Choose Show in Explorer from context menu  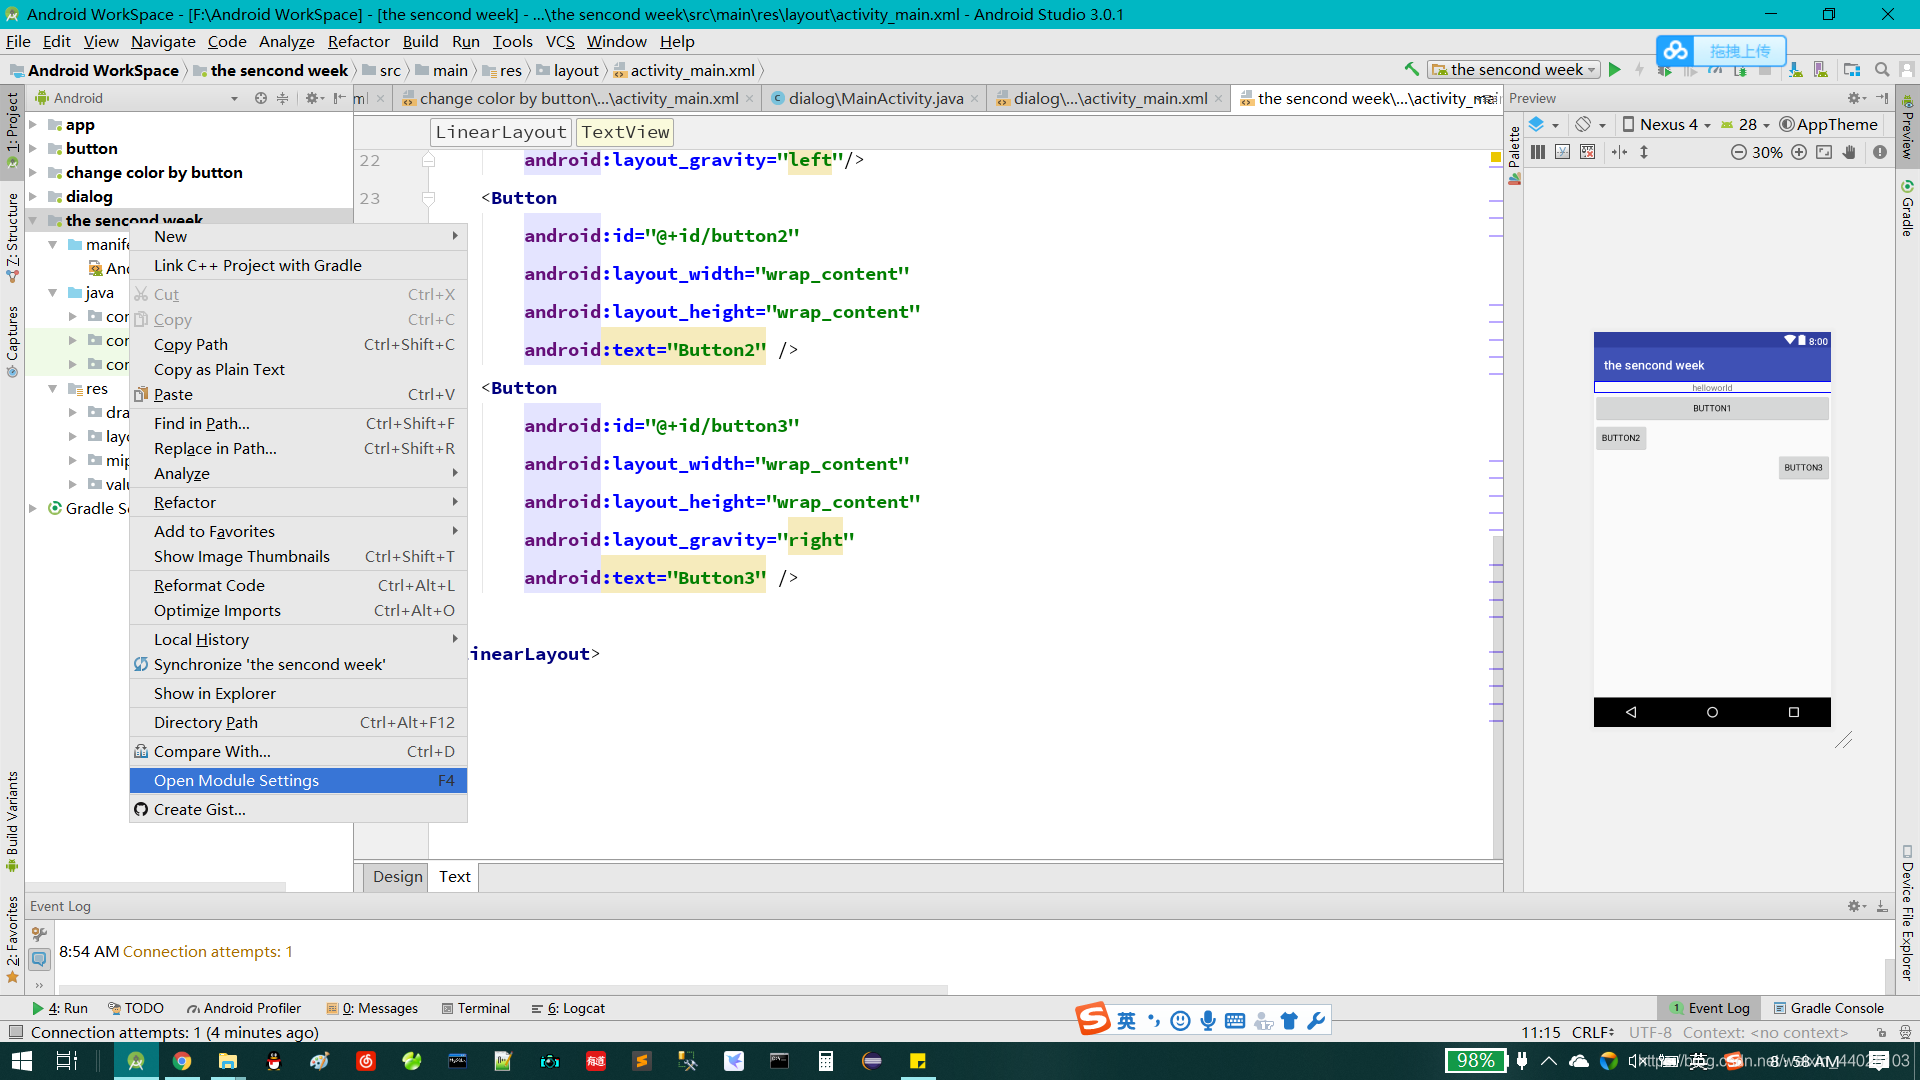tap(298, 694)
